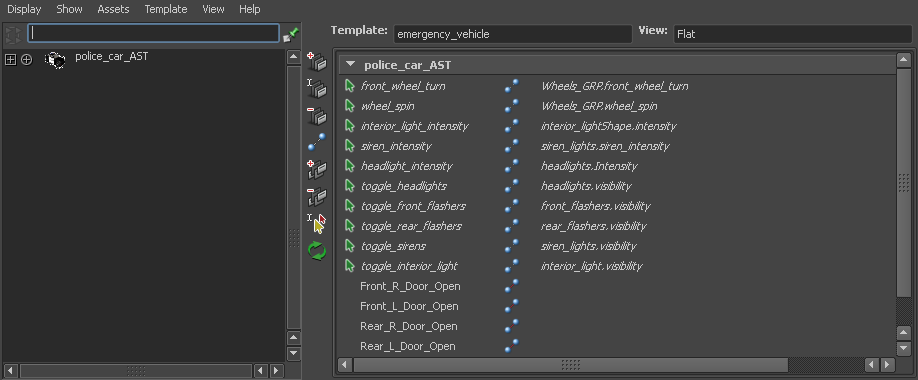Open the Help menu

(249, 9)
